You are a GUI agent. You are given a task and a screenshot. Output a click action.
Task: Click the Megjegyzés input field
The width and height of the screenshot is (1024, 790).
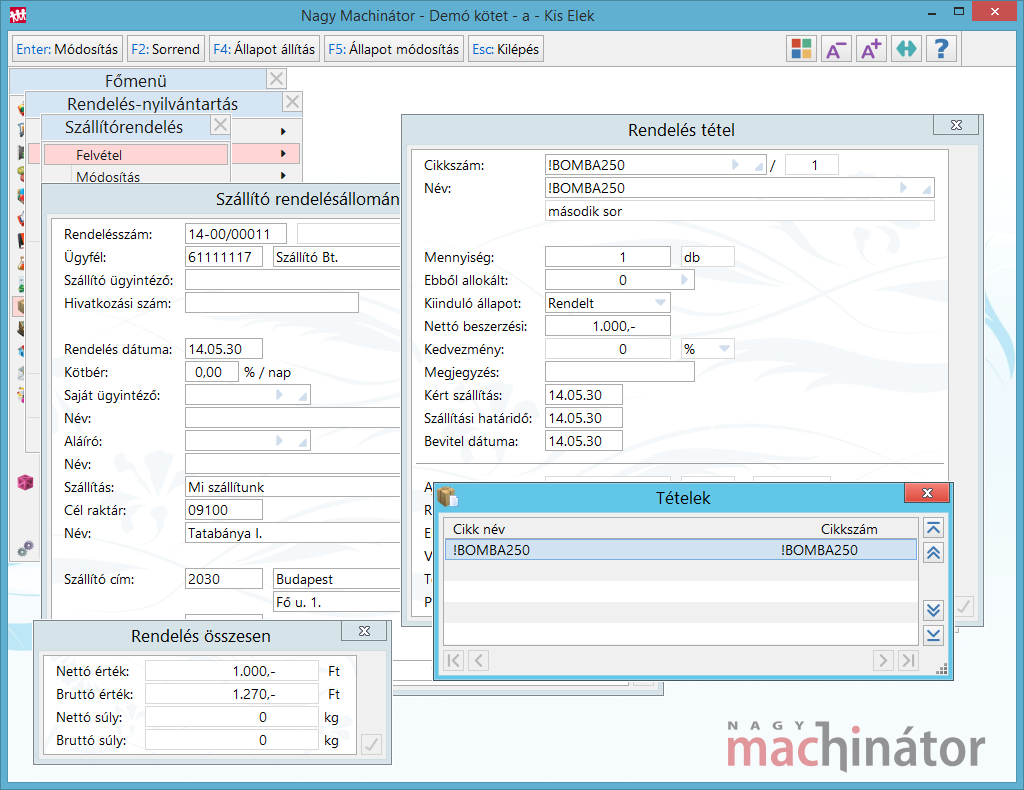coord(619,372)
